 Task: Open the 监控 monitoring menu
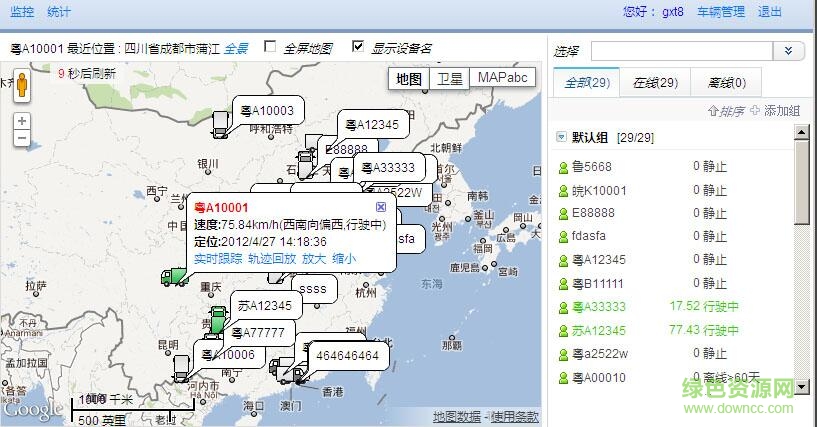pos(22,12)
